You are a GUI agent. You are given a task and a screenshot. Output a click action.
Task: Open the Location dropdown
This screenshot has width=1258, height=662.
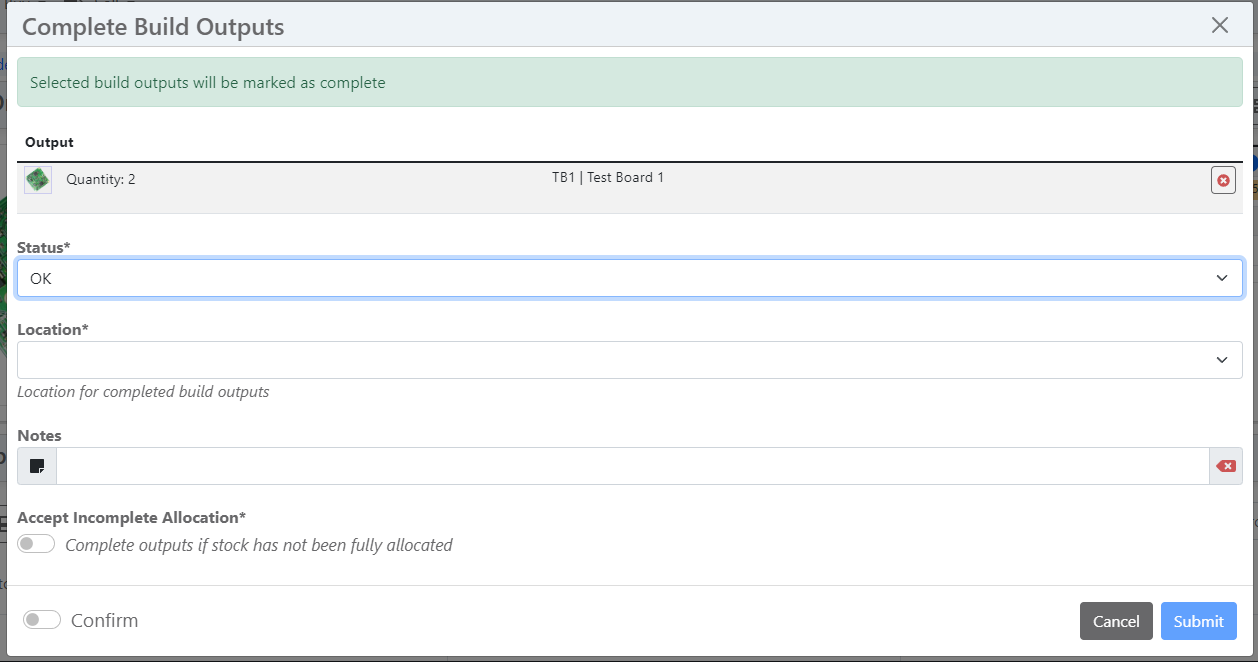pos(630,360)
